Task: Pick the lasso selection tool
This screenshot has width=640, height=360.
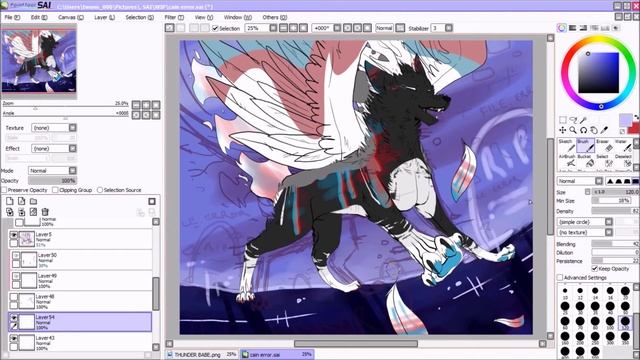Action: 573,120
